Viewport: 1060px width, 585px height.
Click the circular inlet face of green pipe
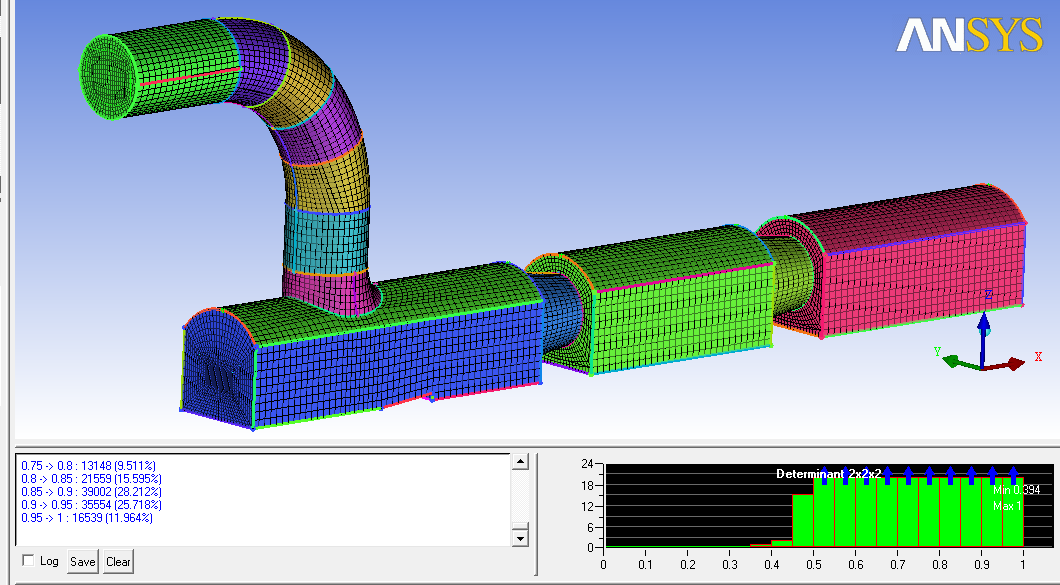(111, 75)
